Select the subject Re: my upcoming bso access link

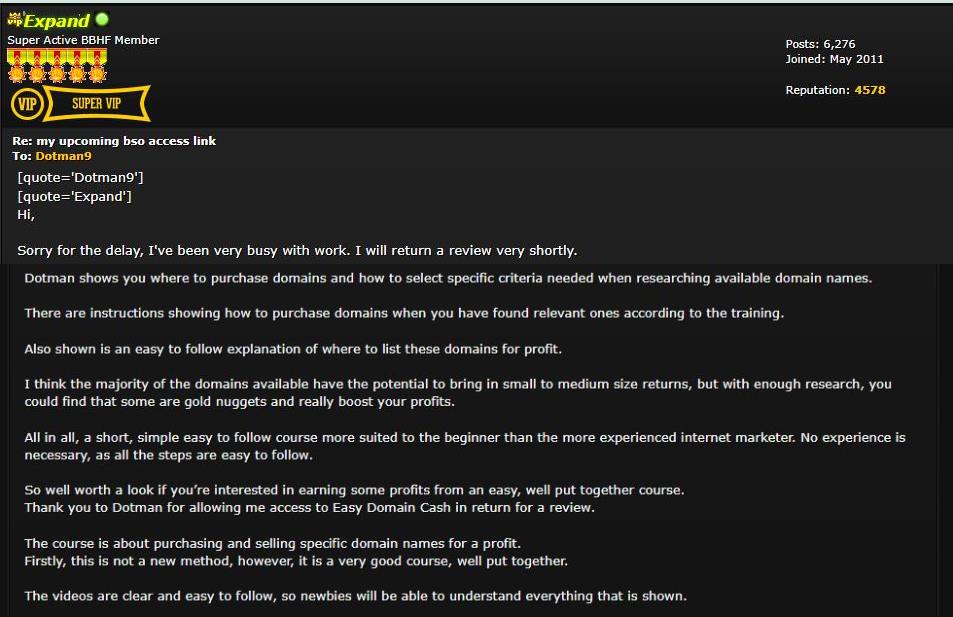point(114,141)
